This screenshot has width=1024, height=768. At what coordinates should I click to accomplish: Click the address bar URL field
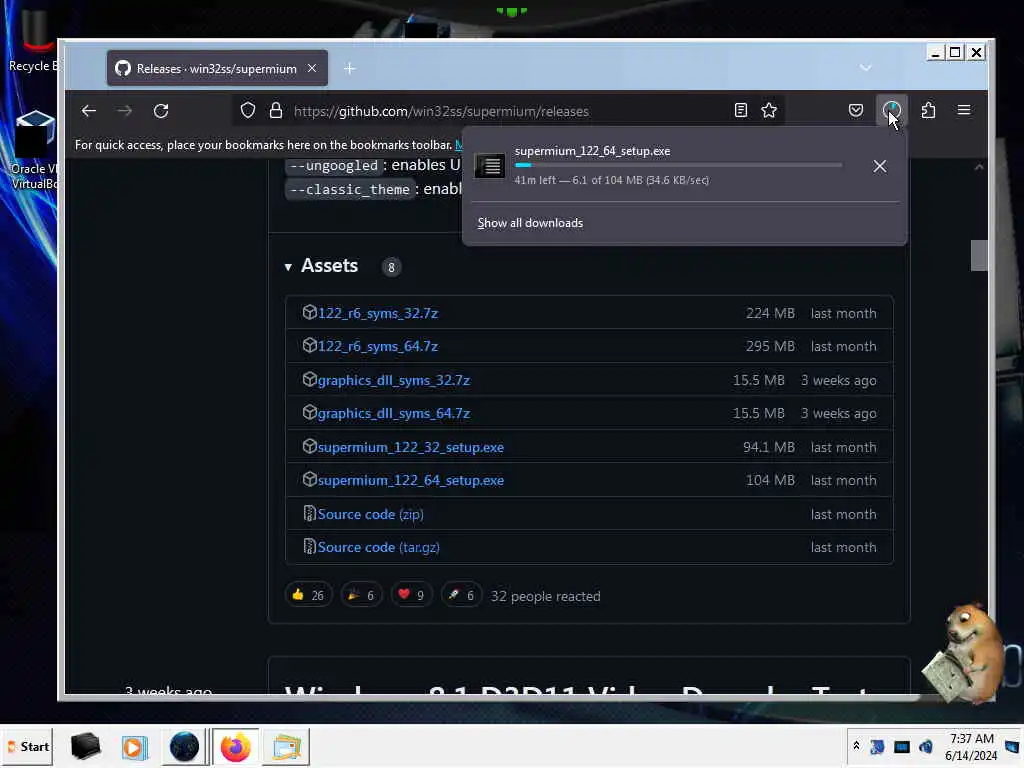(509, 111)
